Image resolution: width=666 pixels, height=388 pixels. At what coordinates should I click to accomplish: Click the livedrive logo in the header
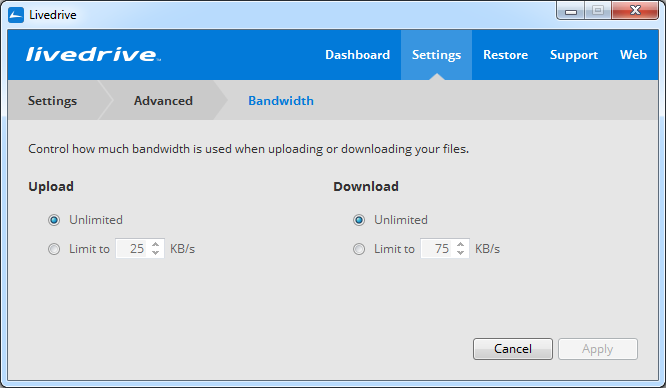pyautogui.click(x=93, y=54)
